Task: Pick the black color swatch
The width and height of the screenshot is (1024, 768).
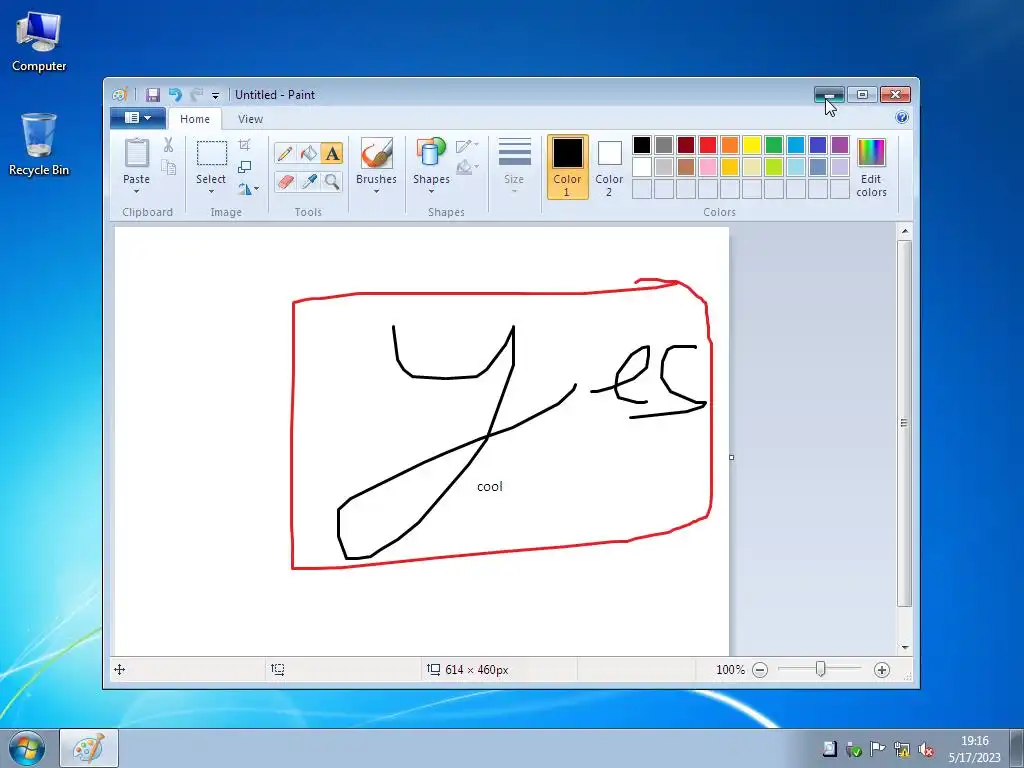Action: coord(642,145)
